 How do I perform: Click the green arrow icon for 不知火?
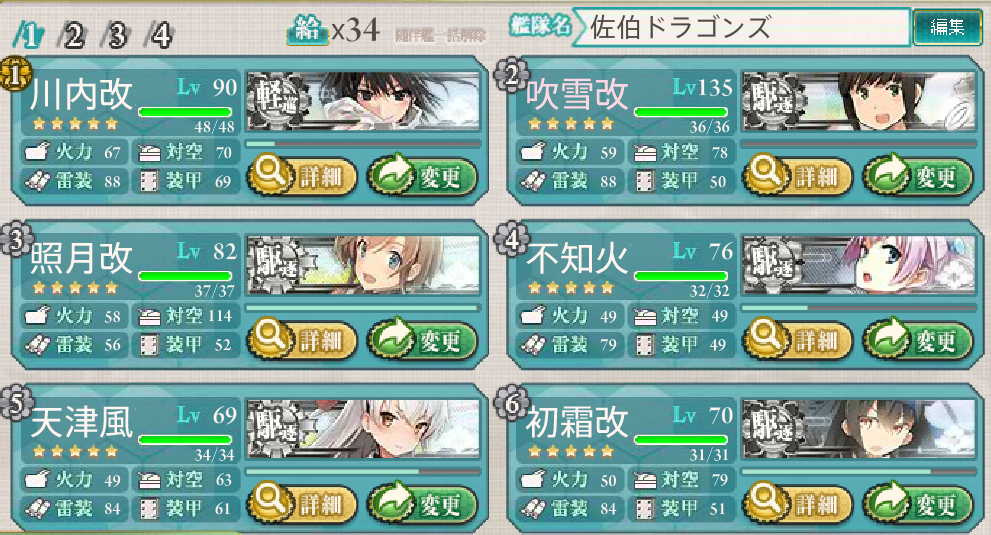click(x=887, y=338)
